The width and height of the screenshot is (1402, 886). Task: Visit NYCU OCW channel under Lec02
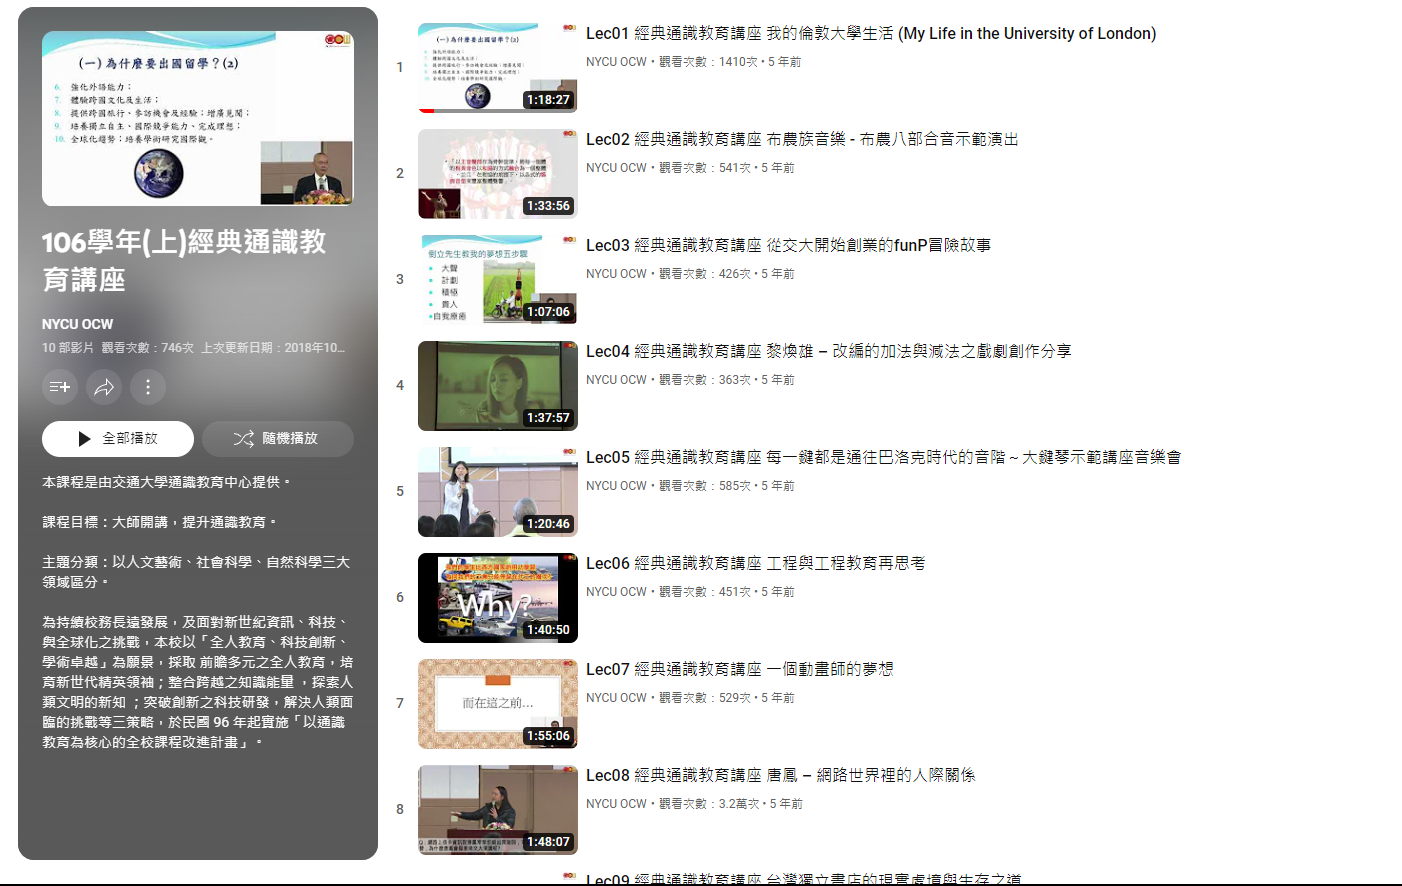[616, 168]
